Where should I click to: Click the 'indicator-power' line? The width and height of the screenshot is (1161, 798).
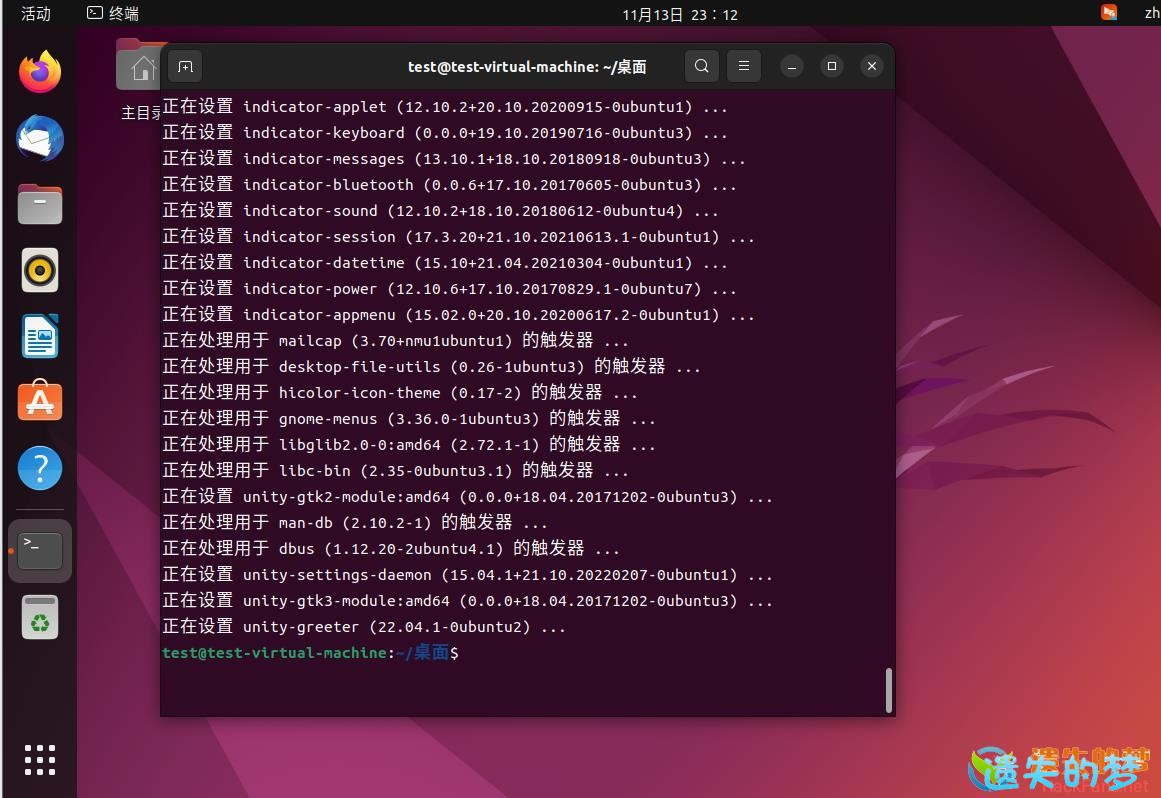pyautogui.click(x=449, y=288)
